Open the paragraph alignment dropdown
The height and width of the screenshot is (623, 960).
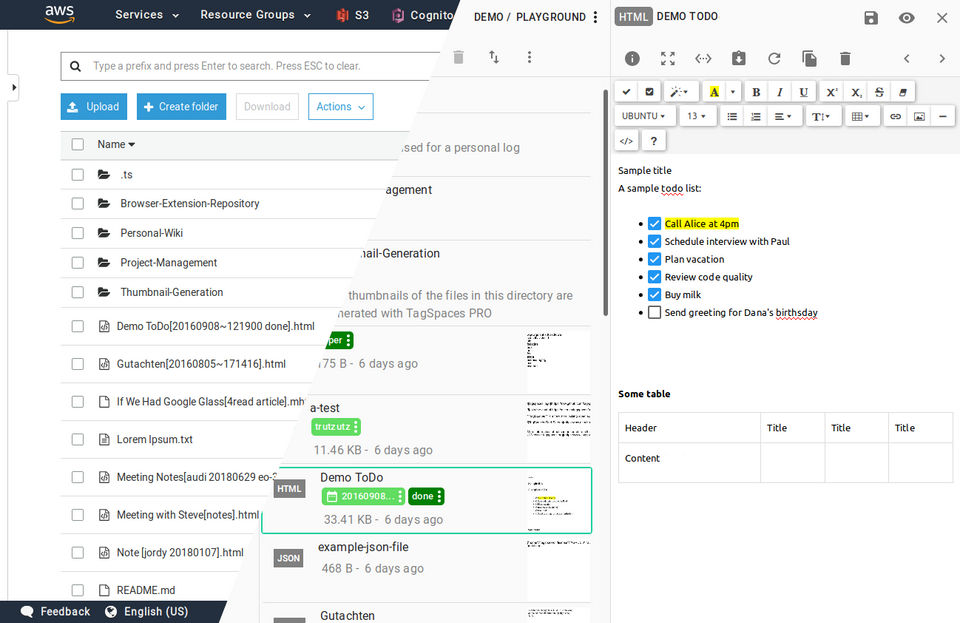[x=783, y=116]
